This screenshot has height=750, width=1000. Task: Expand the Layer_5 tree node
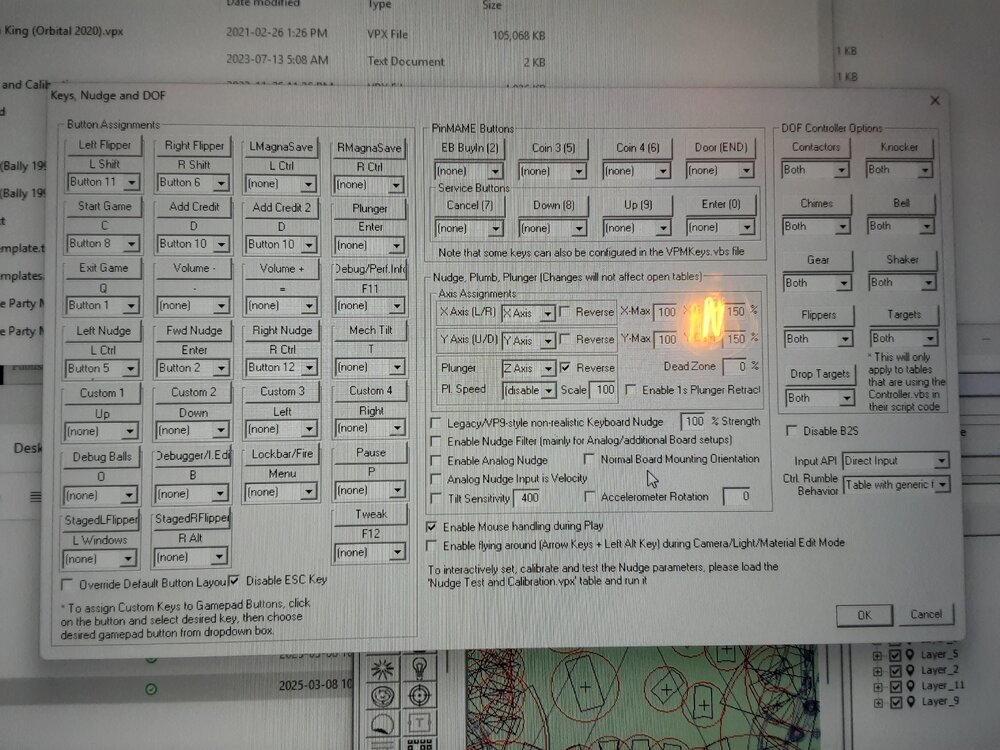(878, 655)
